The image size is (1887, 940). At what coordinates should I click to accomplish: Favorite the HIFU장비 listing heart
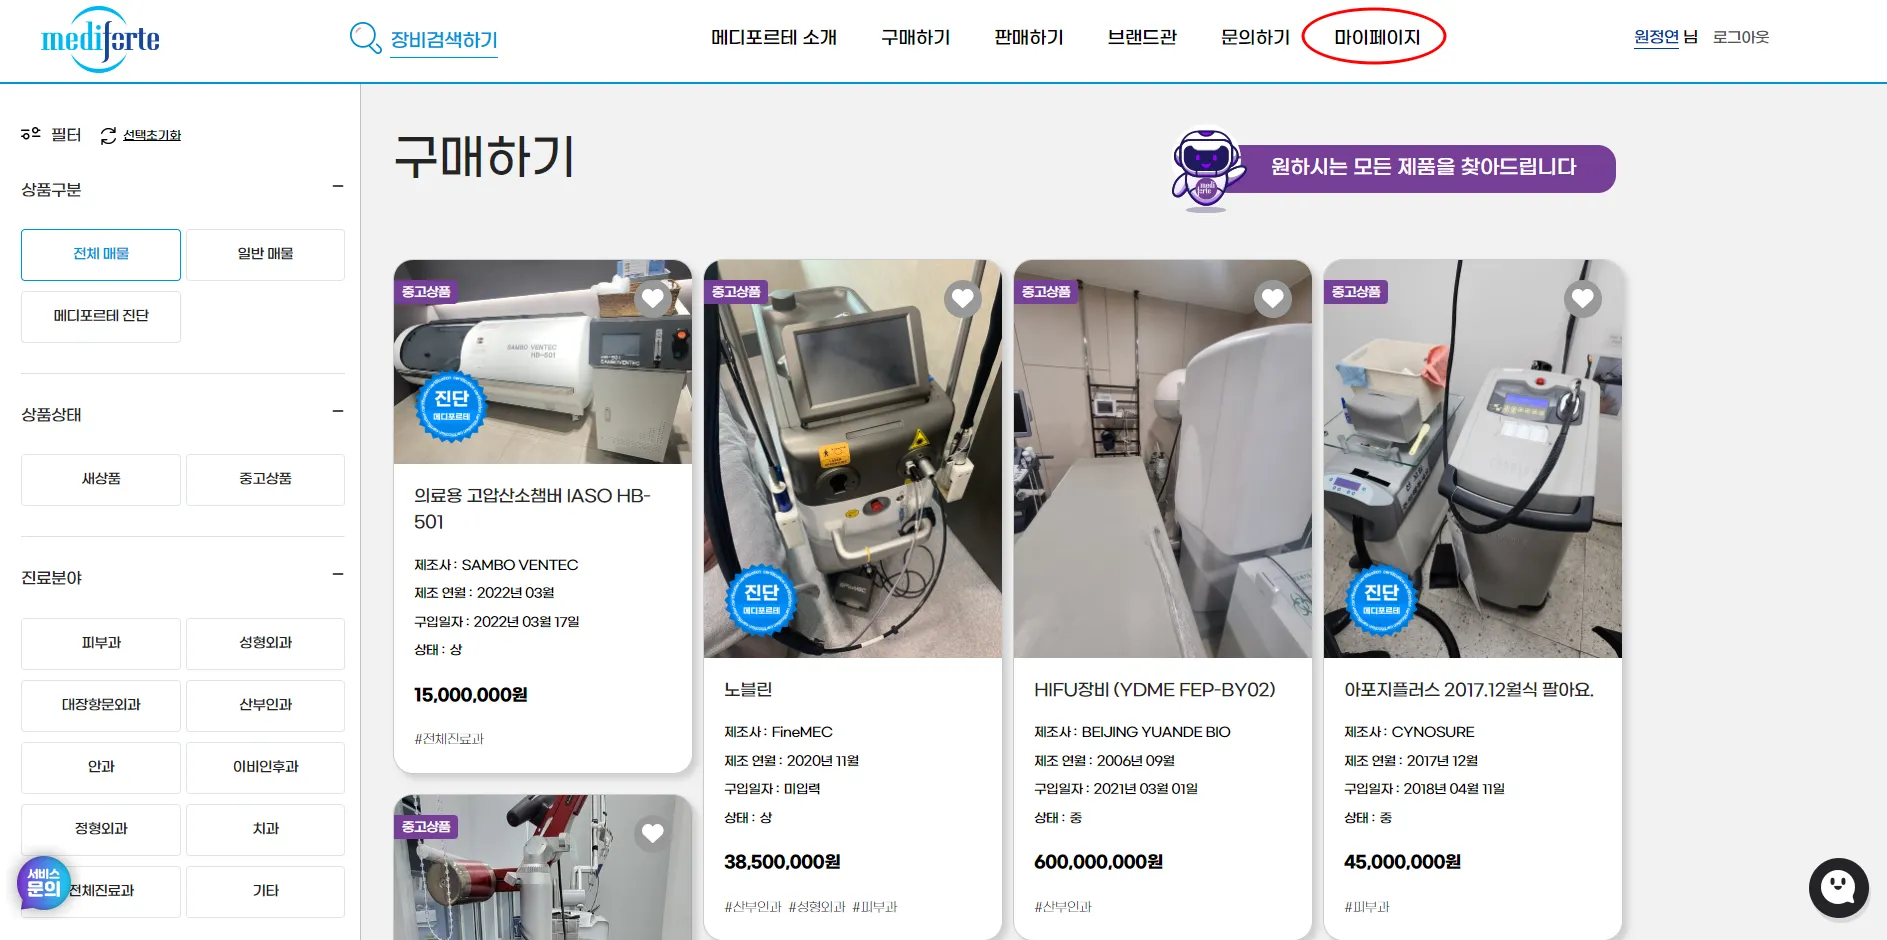[1273, 298]
